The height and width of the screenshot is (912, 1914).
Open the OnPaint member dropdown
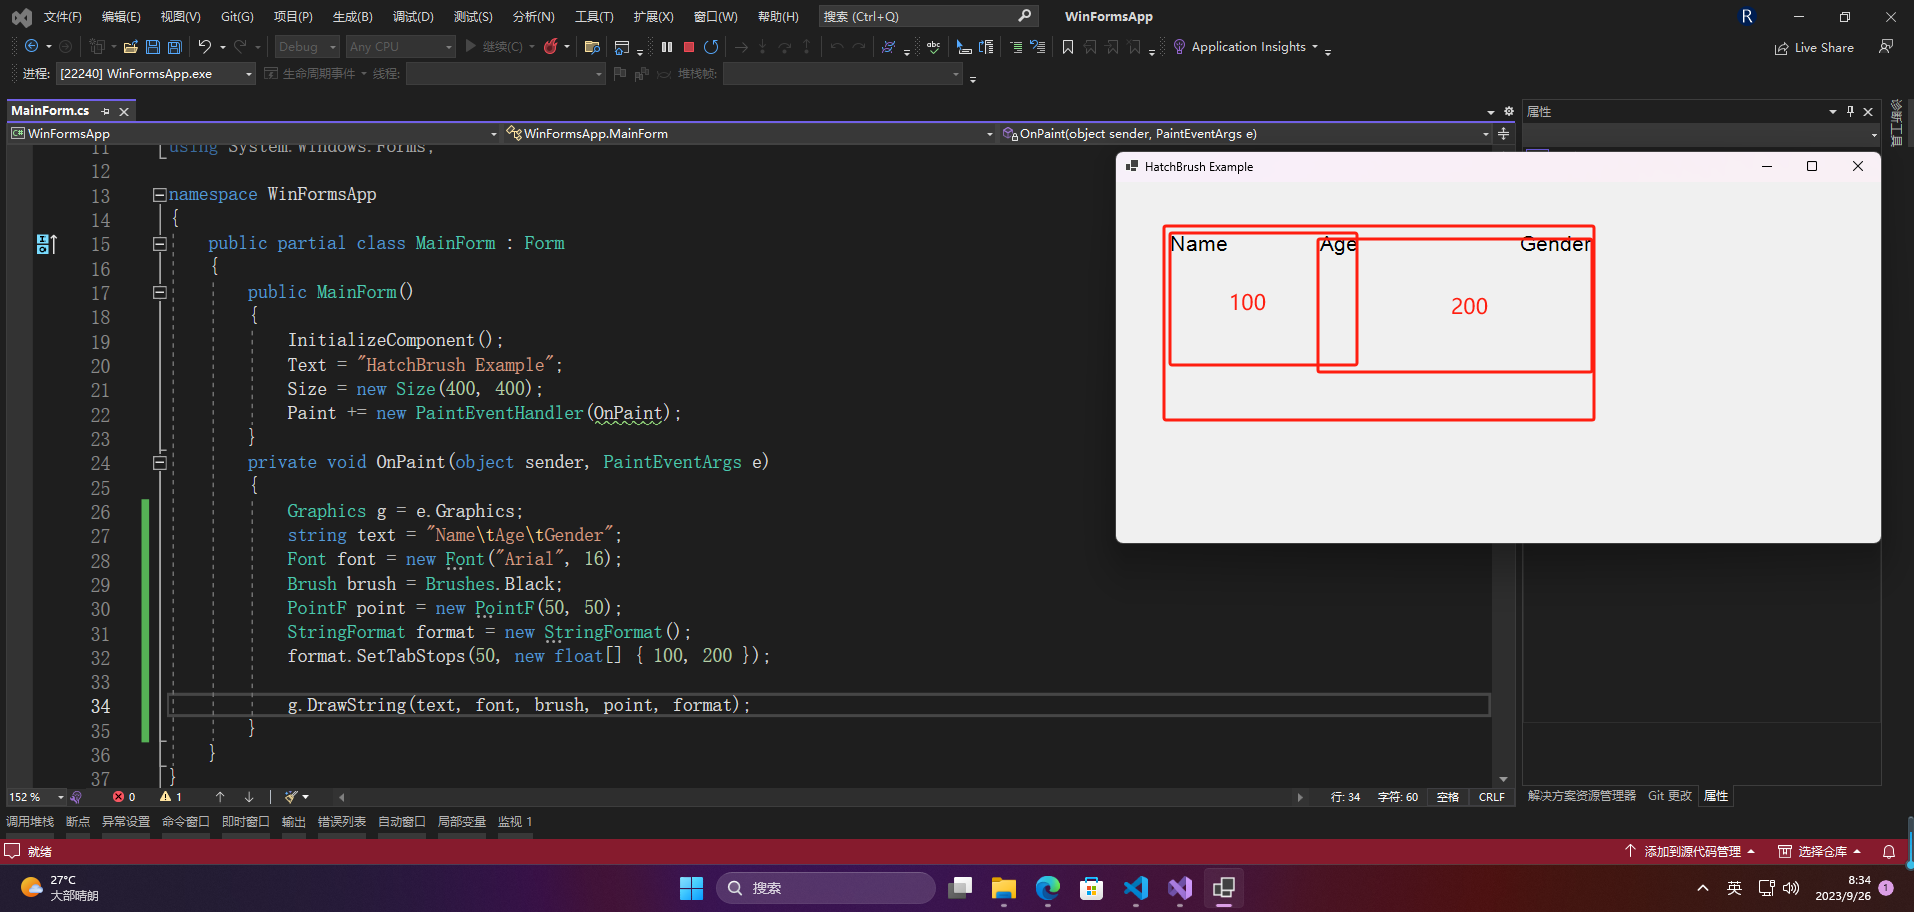coord(1245,134)
